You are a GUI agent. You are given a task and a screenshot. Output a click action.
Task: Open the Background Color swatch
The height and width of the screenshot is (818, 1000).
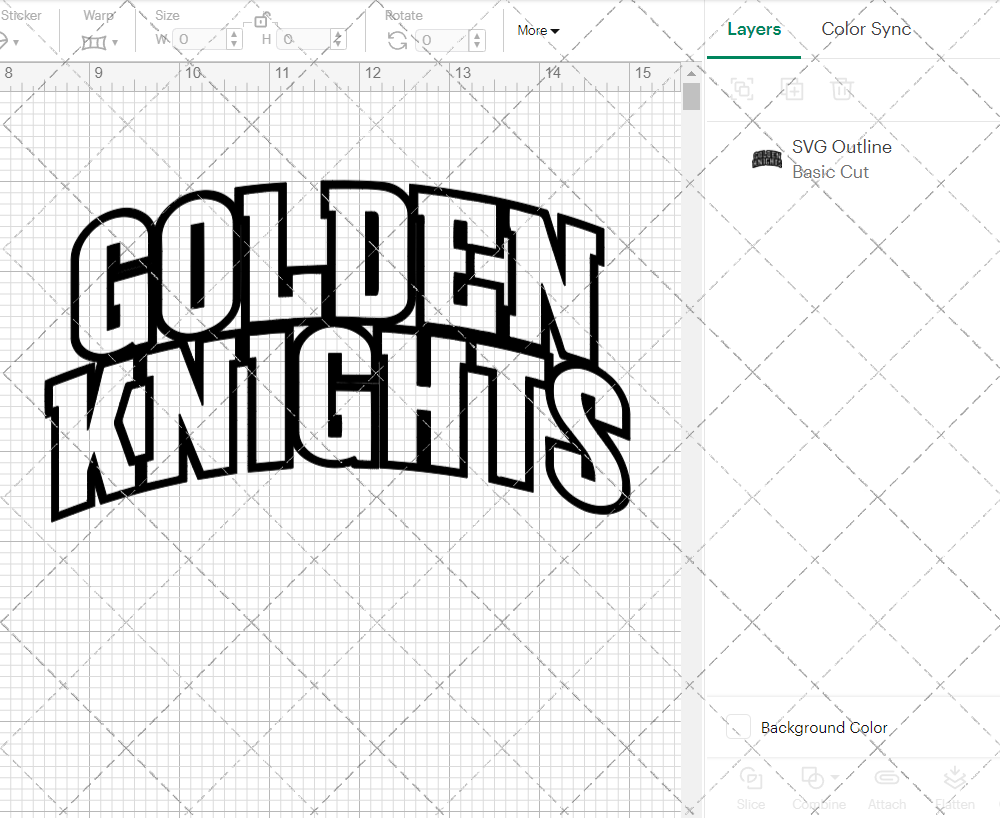(737, 728)
